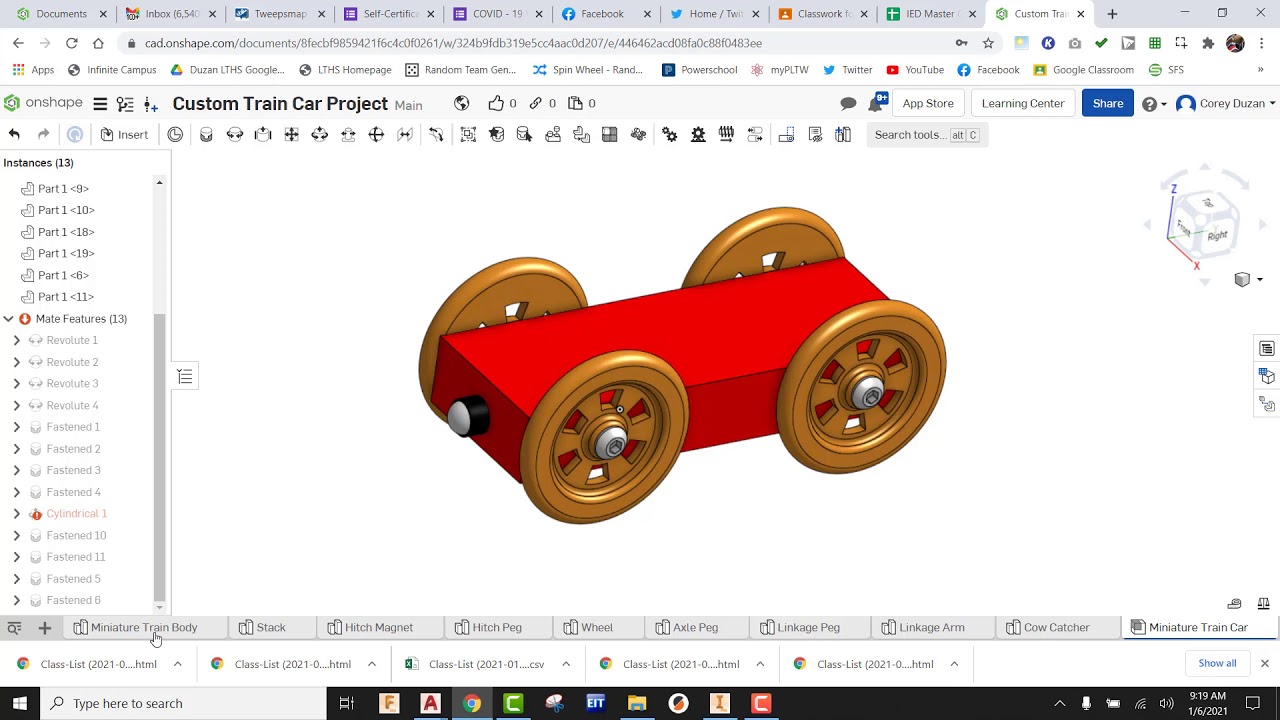Viewport: 1280px width, 720px height.
Task: Select the Pin slot mate tool
Action: (x=348, y=134)
